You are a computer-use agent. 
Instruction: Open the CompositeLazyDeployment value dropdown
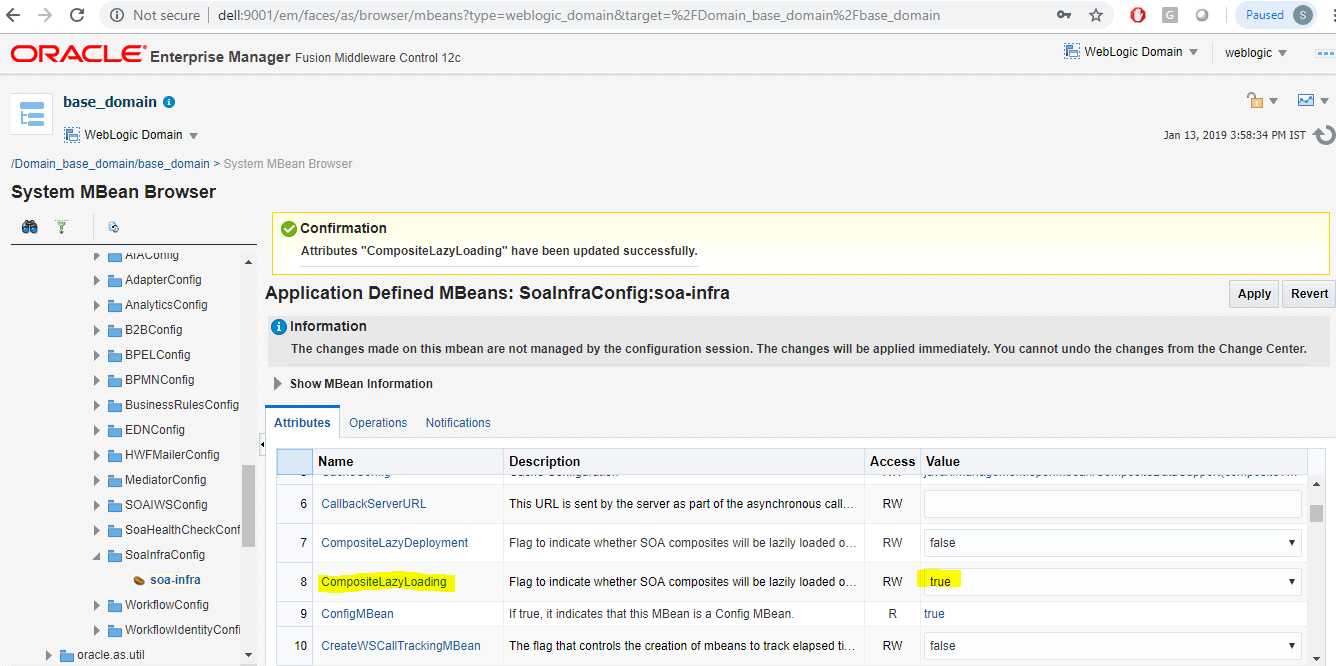tap(1112, 543)
